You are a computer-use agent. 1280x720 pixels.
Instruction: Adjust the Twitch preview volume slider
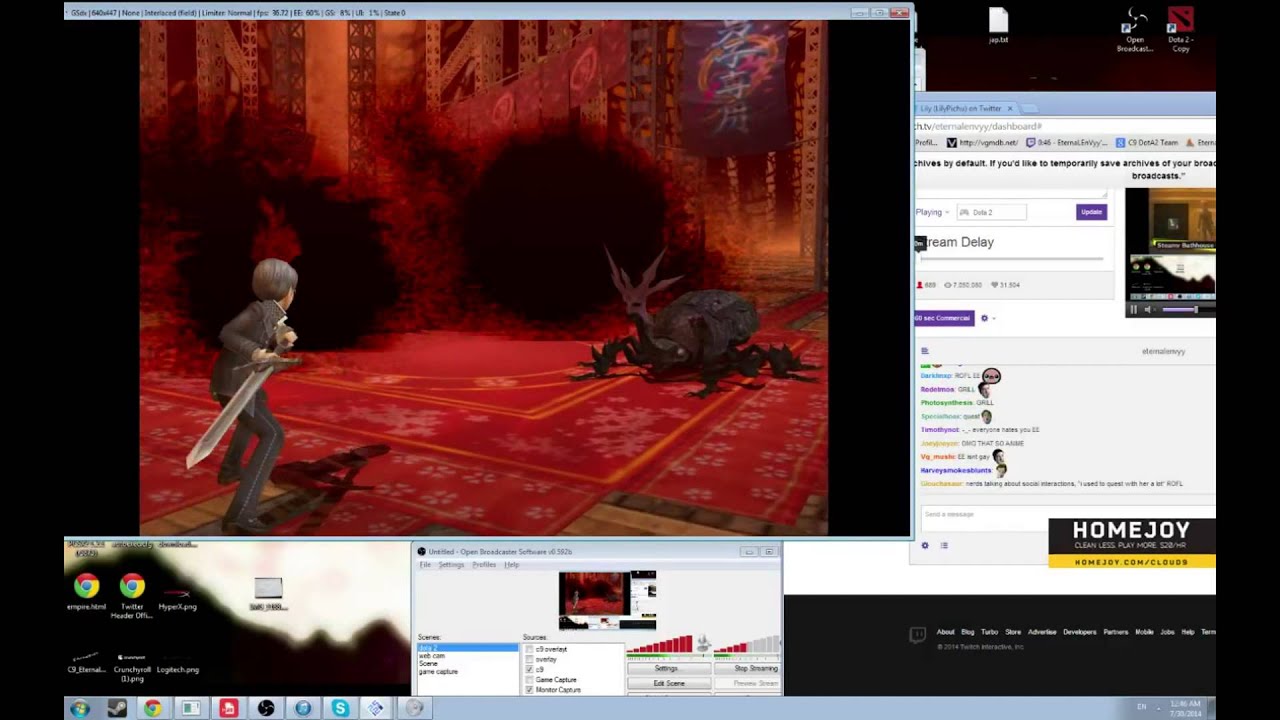(x=1181, y=309)
